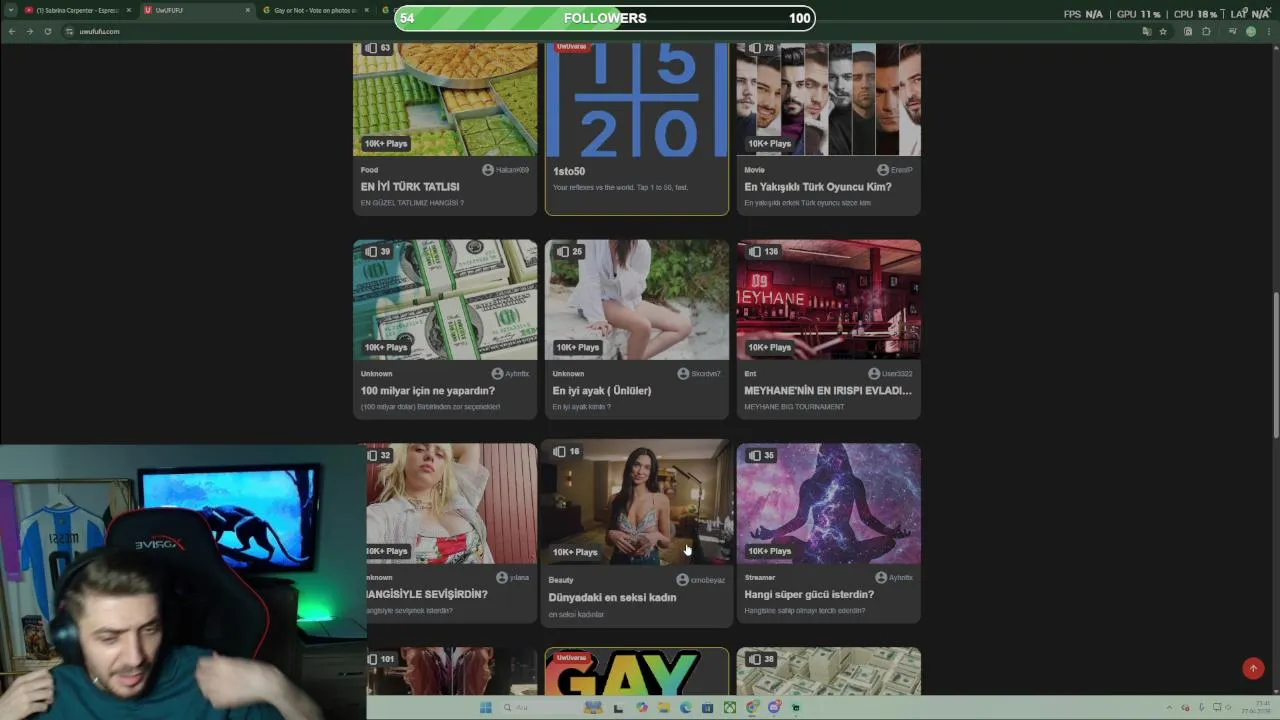Open 100 milyar için ne yapardın? quiz
The image size is (1280, 720).
(x=428, y=391)
